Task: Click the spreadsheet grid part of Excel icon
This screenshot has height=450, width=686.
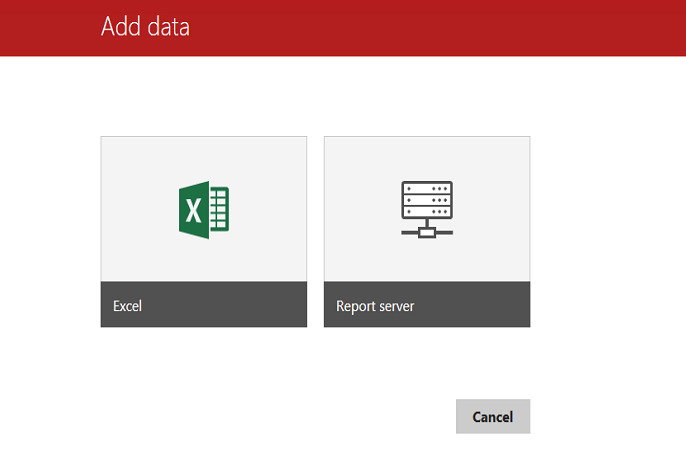Action: click(221, 210)
